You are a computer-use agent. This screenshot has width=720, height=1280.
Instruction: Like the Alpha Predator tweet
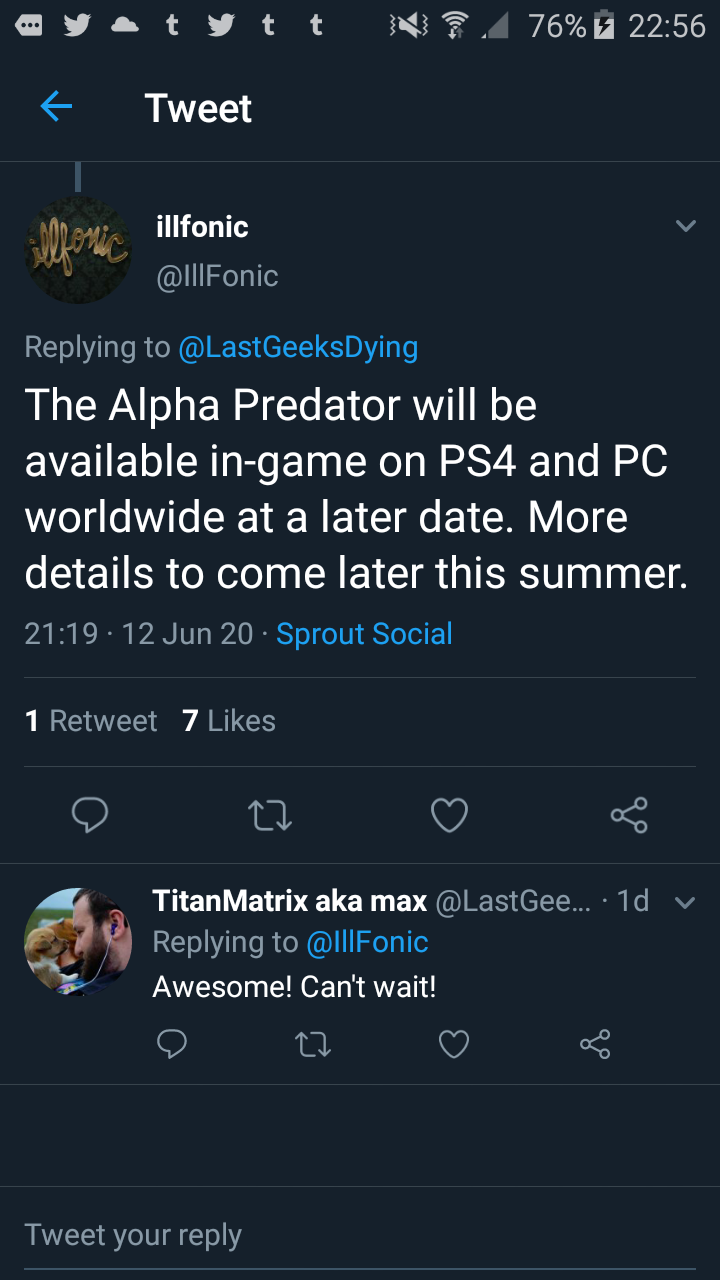tap(449, 815)
